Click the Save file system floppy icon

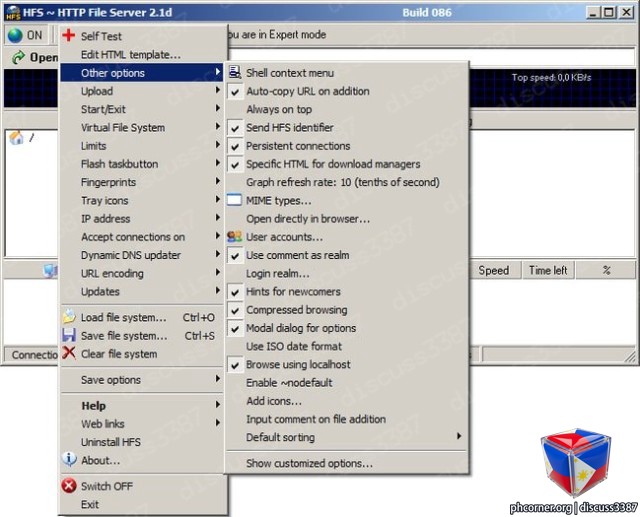pyautogui.click(x=69, y=335)
